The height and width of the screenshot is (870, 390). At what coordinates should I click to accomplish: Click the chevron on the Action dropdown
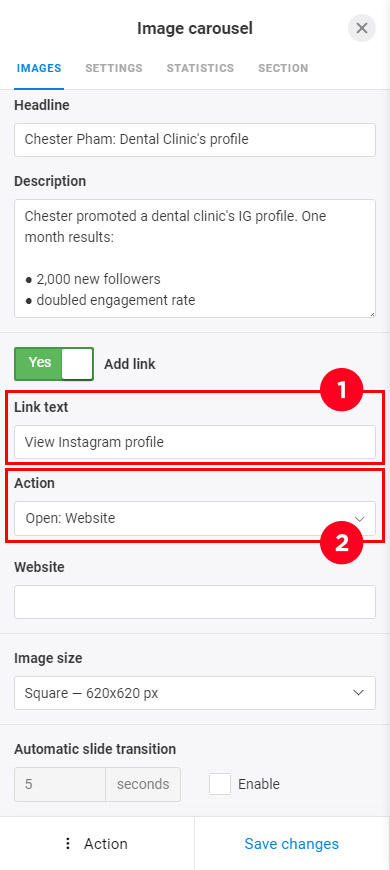359,519
